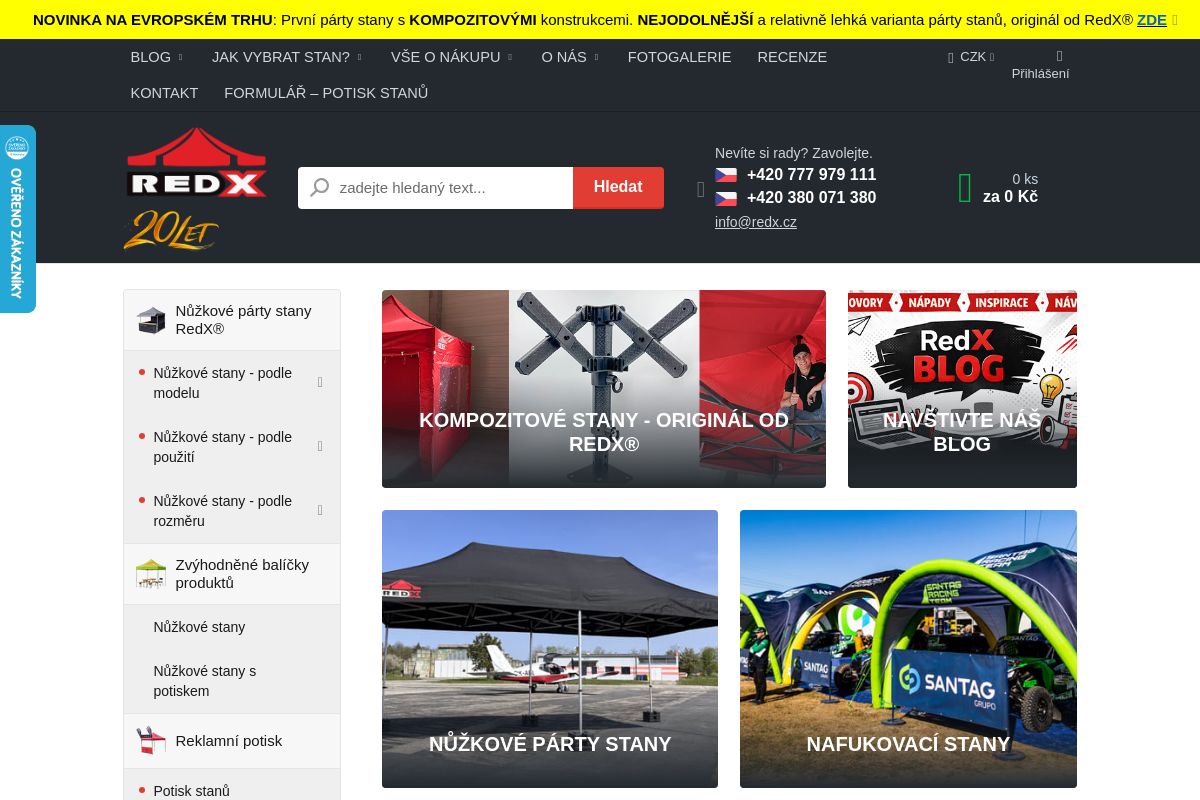Expand Nůžkové stany - podle použití submenu
The height and width of the screenshot is (800, 1200).
(x=320, y=446)
